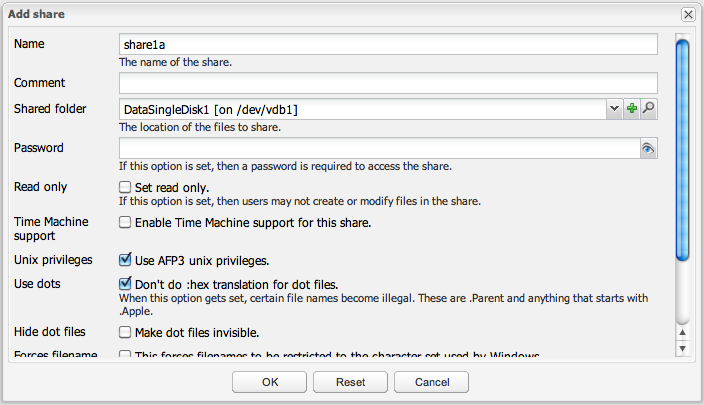Click the Comment text field
The height and width of the screenshot is (405, 704).
387,83
